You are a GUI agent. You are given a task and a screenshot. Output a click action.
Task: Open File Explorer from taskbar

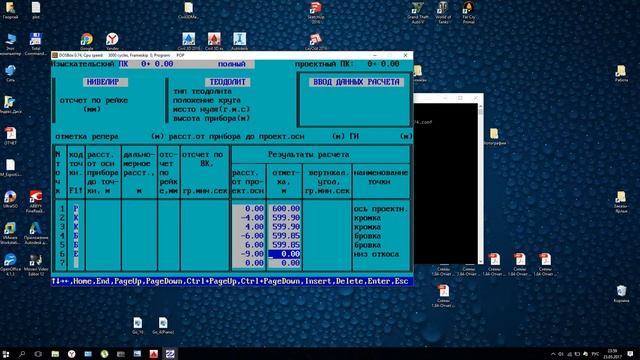point(55,354)
